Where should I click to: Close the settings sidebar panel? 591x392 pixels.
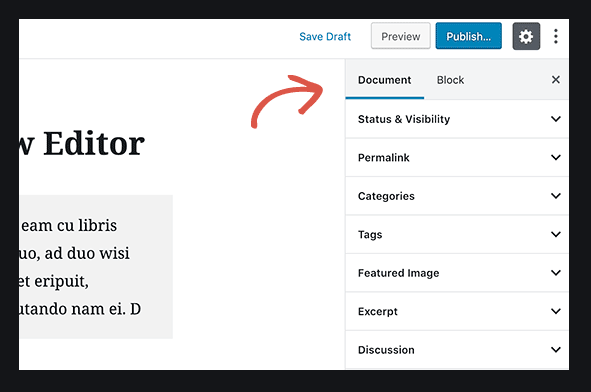coord(556,80)
